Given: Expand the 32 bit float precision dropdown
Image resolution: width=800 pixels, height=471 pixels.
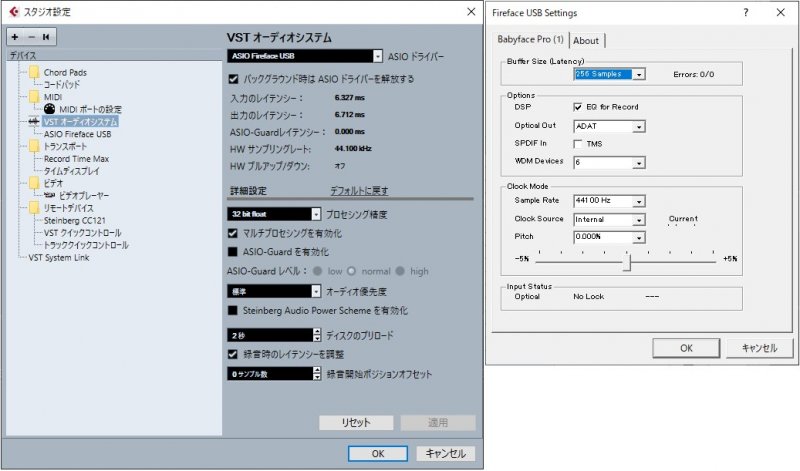Looking at the screenshot, I should (x=316, y=214).
